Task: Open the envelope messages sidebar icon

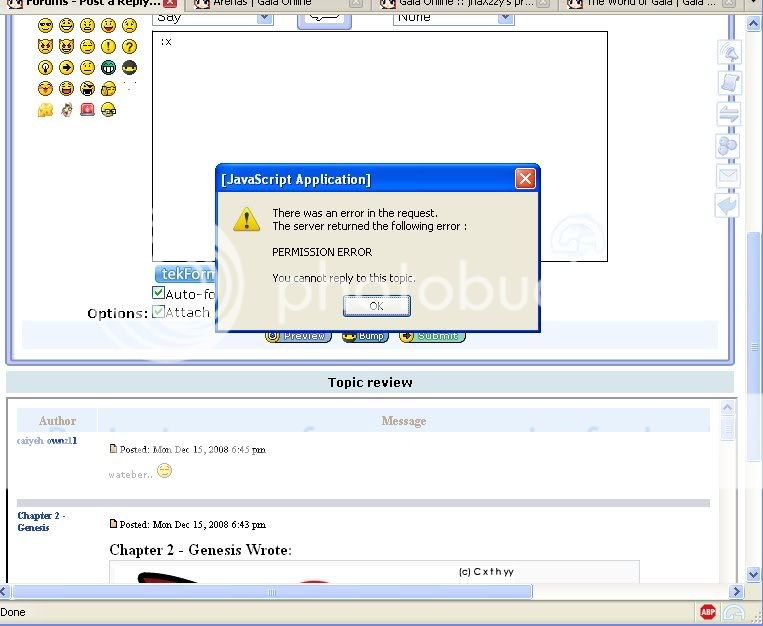Action: (x=728, y=176)
